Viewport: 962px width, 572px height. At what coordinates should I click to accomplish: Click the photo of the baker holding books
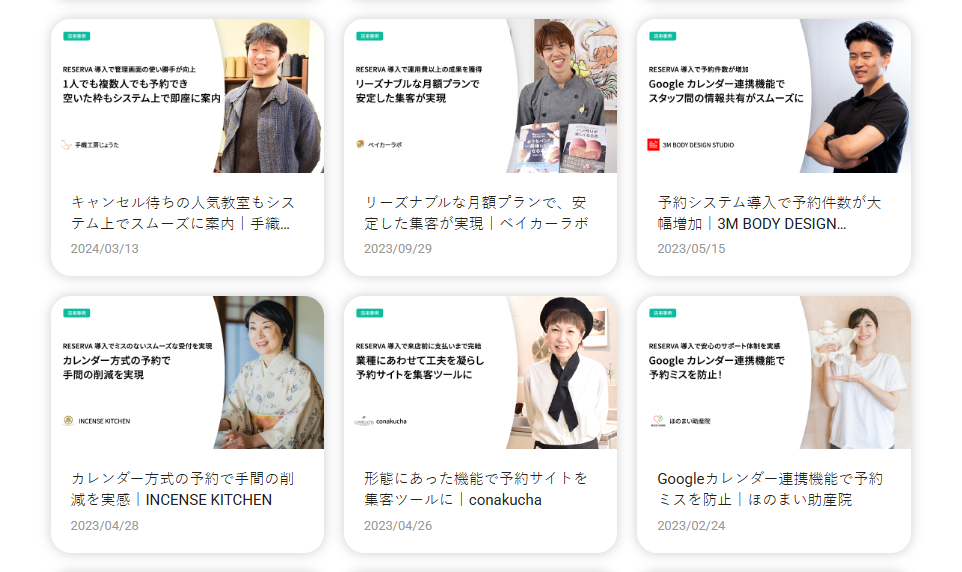tap(563, 96)
